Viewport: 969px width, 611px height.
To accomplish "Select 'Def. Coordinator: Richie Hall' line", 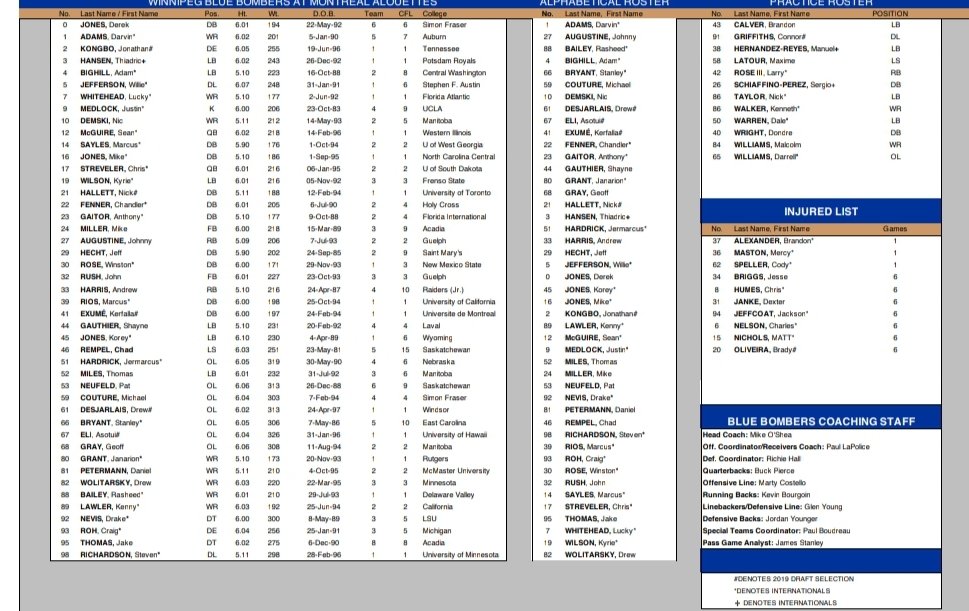I will click(751, 458).
